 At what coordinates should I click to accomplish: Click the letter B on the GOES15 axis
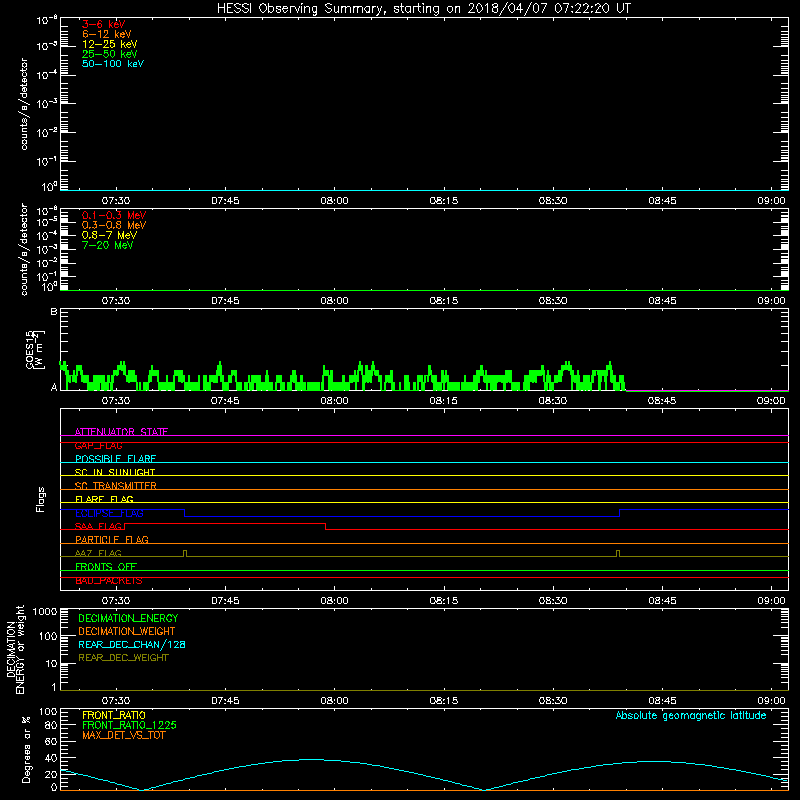(54, 311)
